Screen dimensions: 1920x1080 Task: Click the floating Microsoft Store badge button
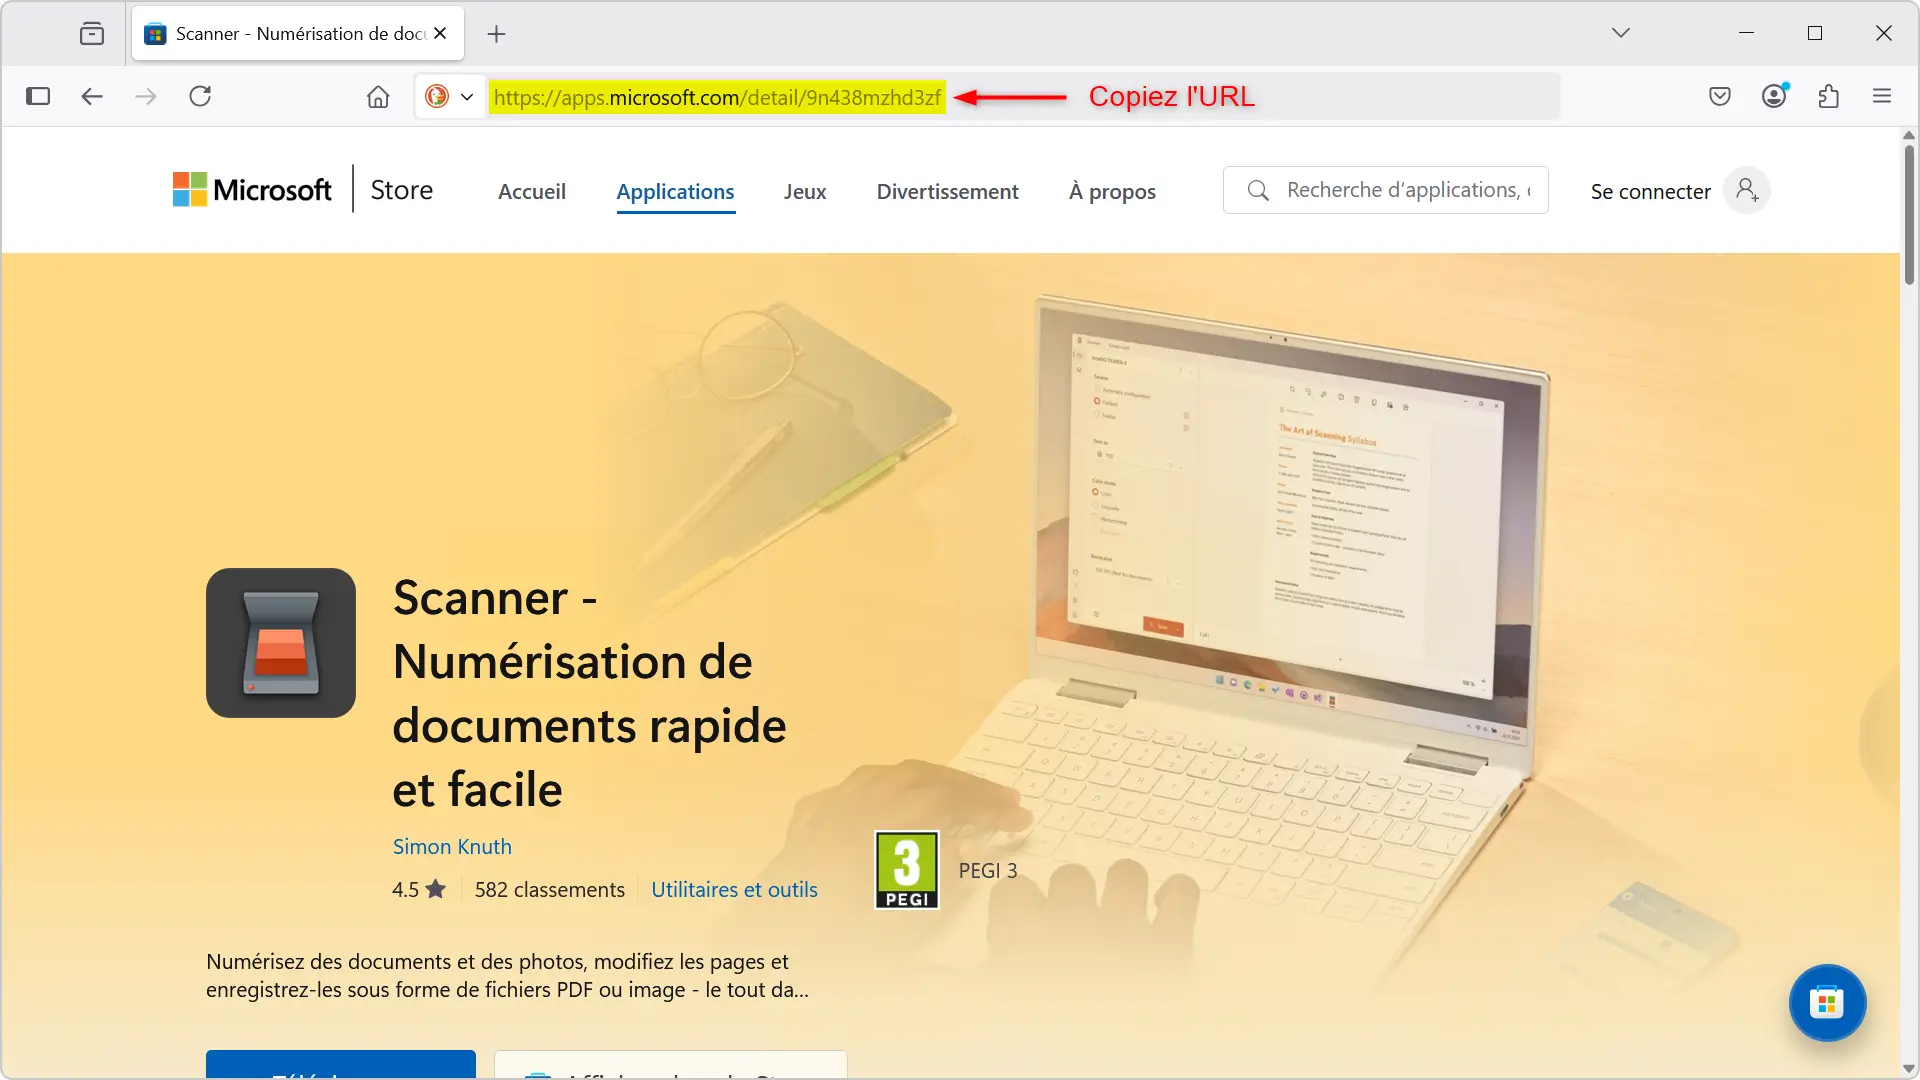pyautogui.click(x=1827, y=1003)
